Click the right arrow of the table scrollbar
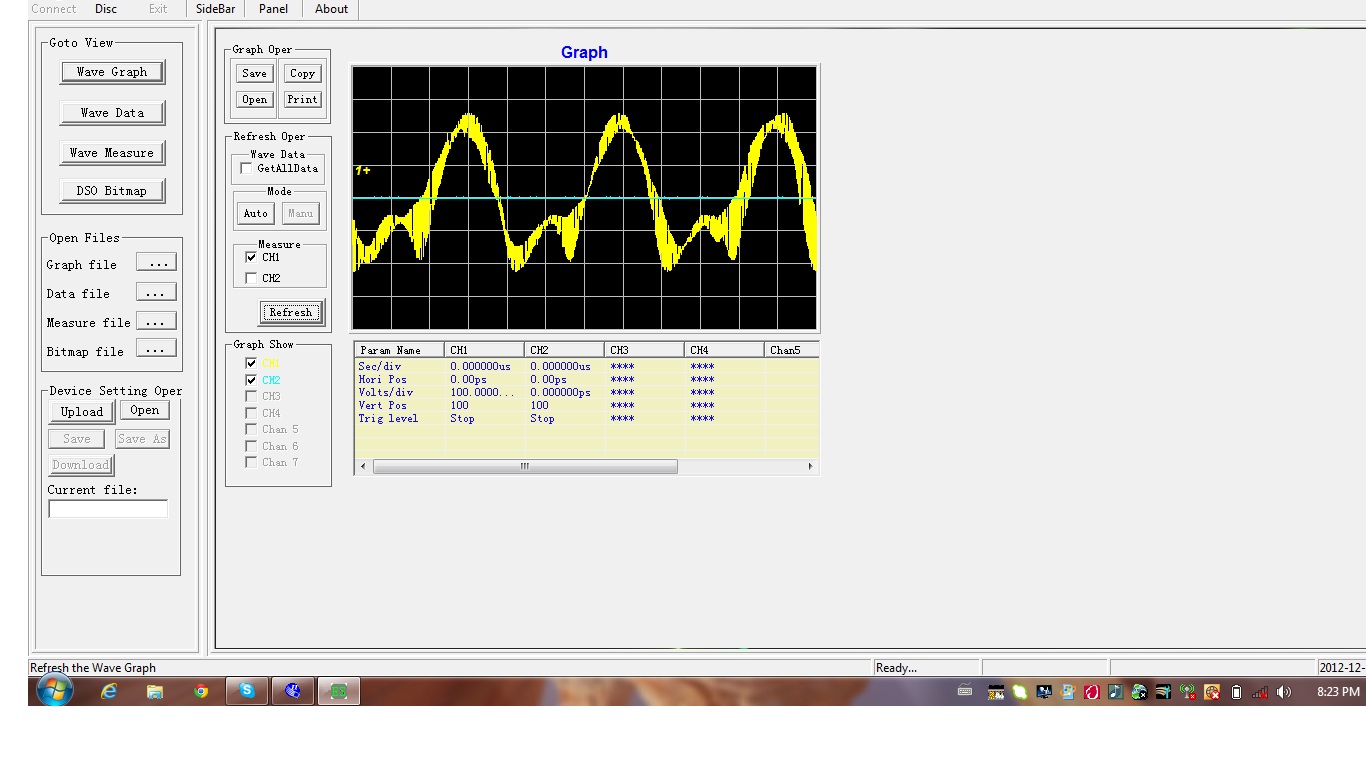 click(810, 466)
